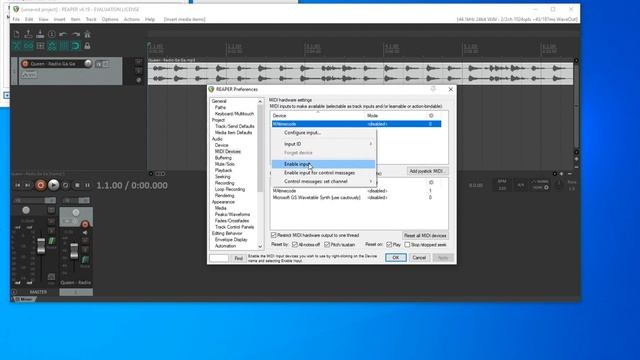
Task: Select Enable input in context menu
Action: [x=324, y=164]
